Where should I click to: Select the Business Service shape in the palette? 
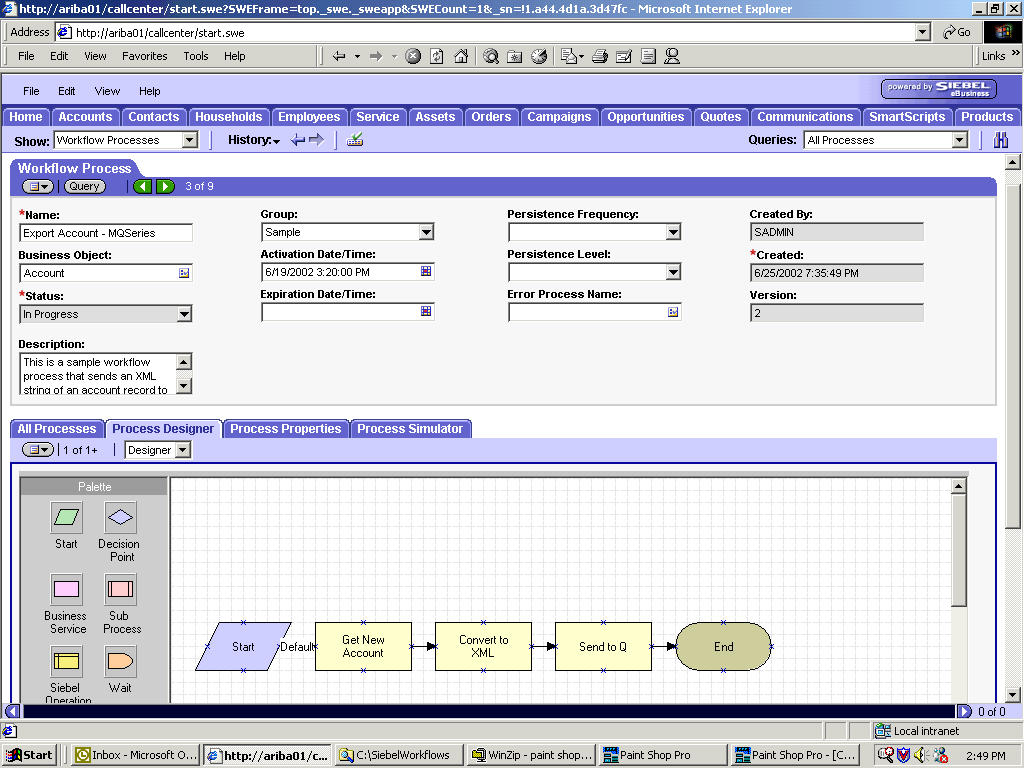(66, 587)
